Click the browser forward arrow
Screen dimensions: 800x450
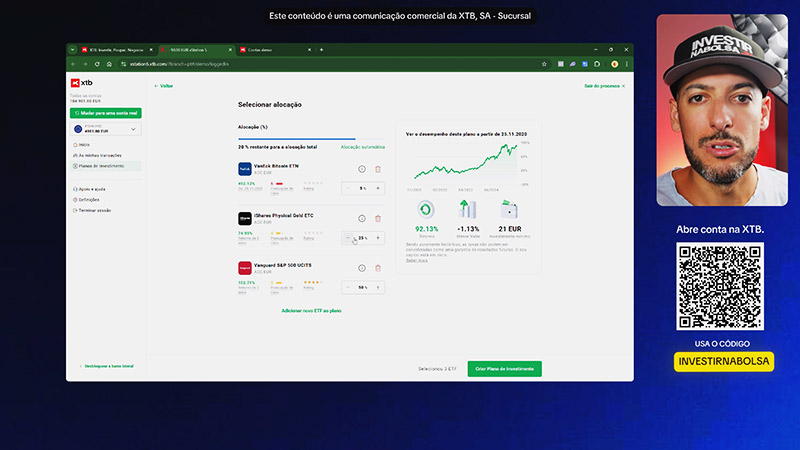tap(85, 64)
